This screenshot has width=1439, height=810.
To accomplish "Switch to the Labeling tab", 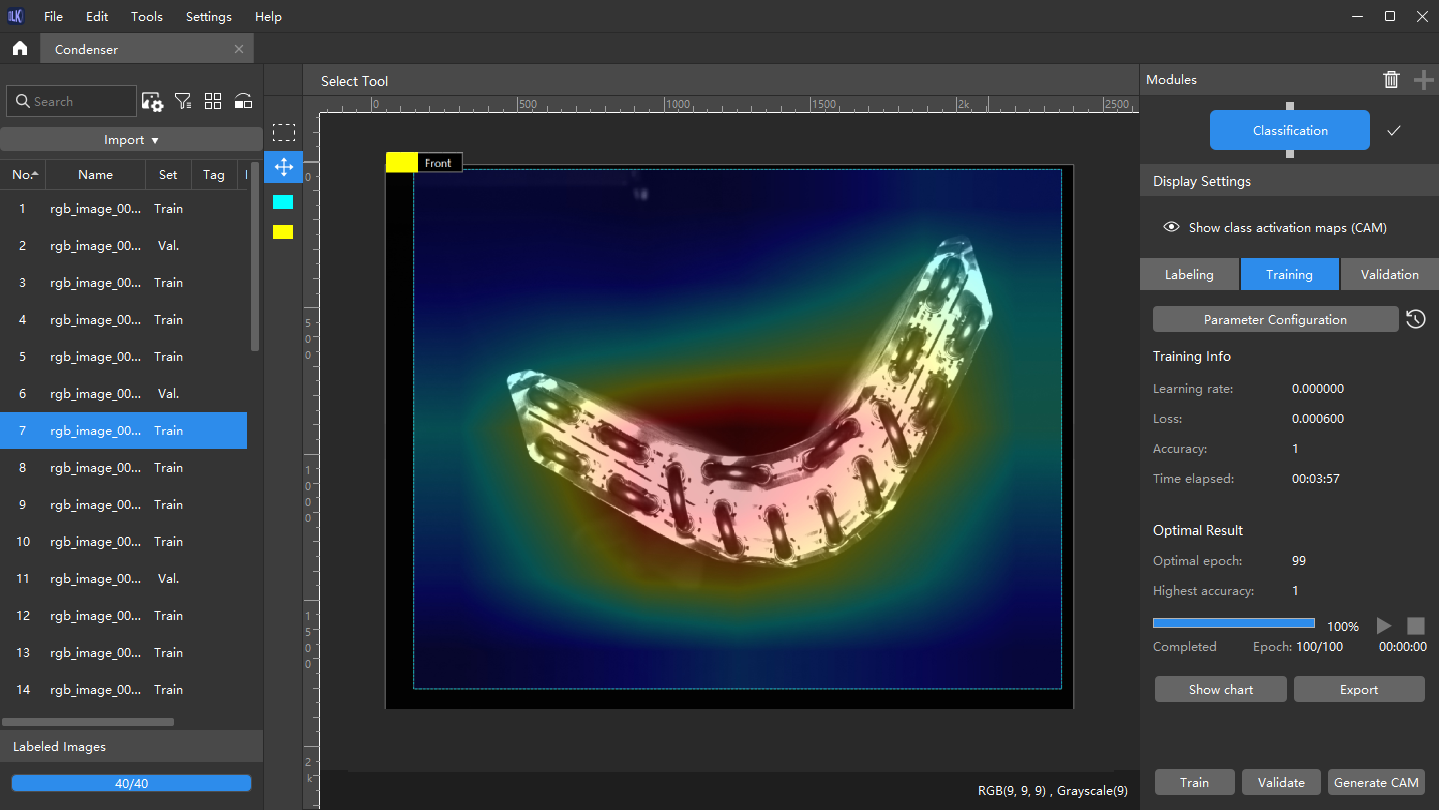I will 1189,274.
